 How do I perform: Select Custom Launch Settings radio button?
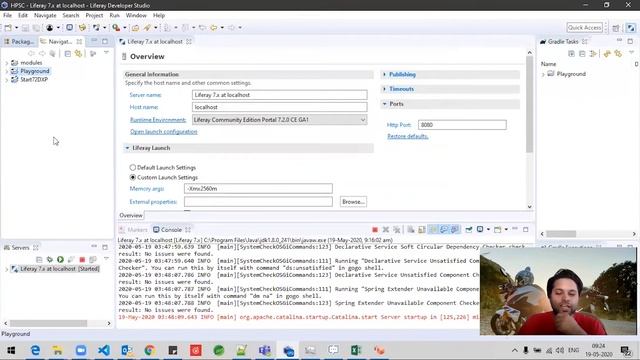[x=133, y=178]
